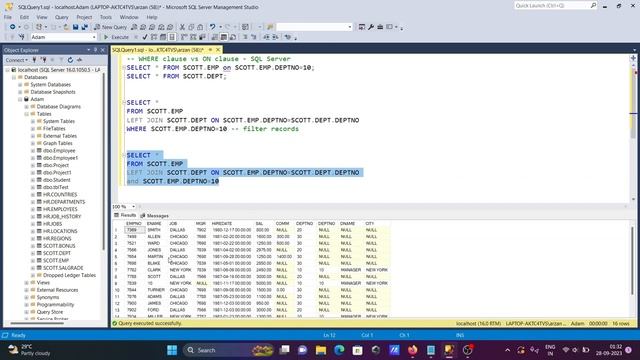
Task: Open the zoom 100 % dropdown
Action: tap(133, 207)
